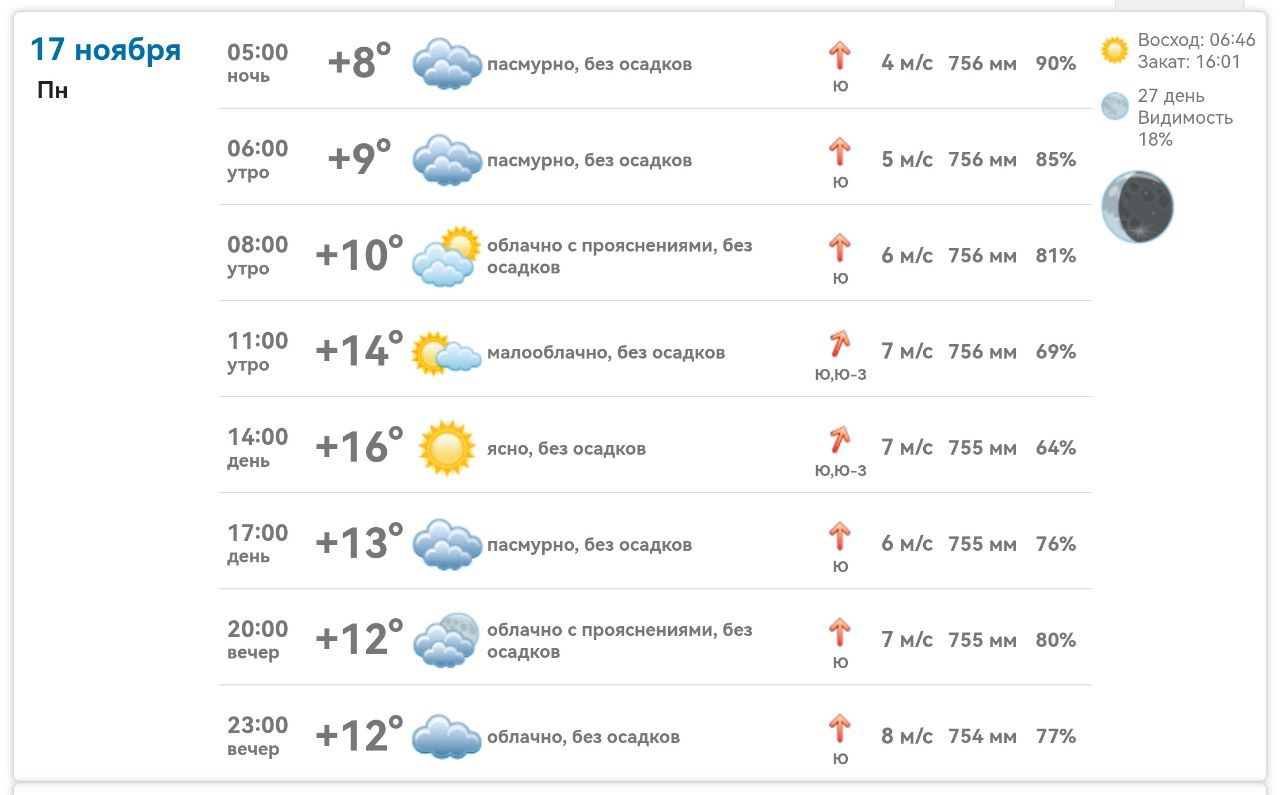Screen dimensions: 1280x795
Task: Click the large moon phase image
Action: 1137,206
